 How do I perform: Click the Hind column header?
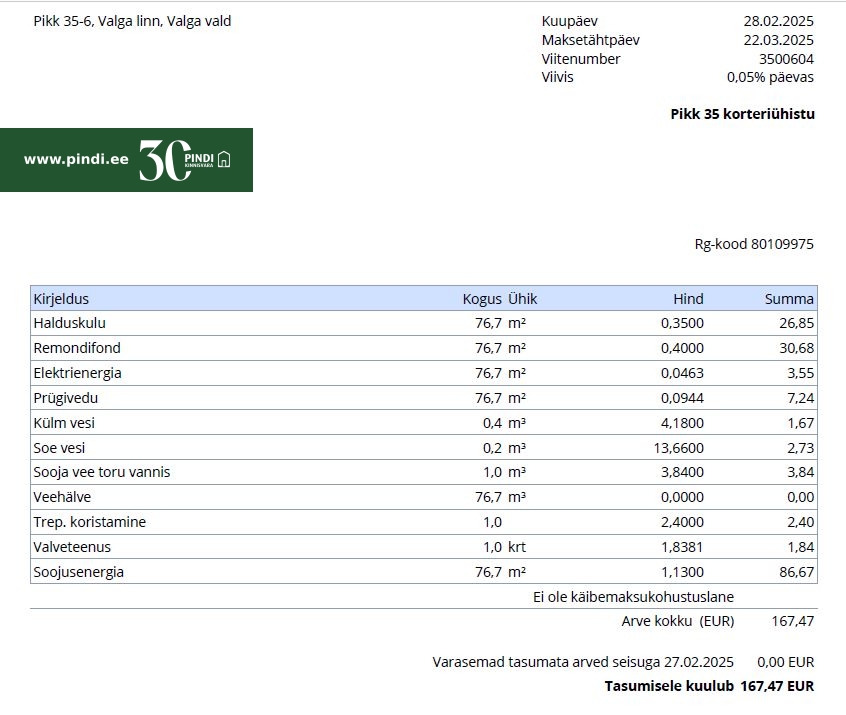(688, 299)
